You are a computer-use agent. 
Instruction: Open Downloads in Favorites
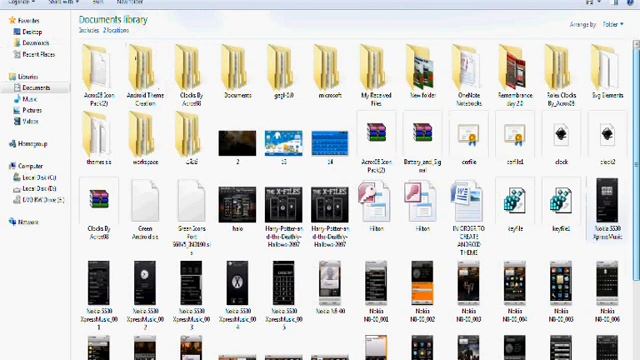click(x=35, y=43)
